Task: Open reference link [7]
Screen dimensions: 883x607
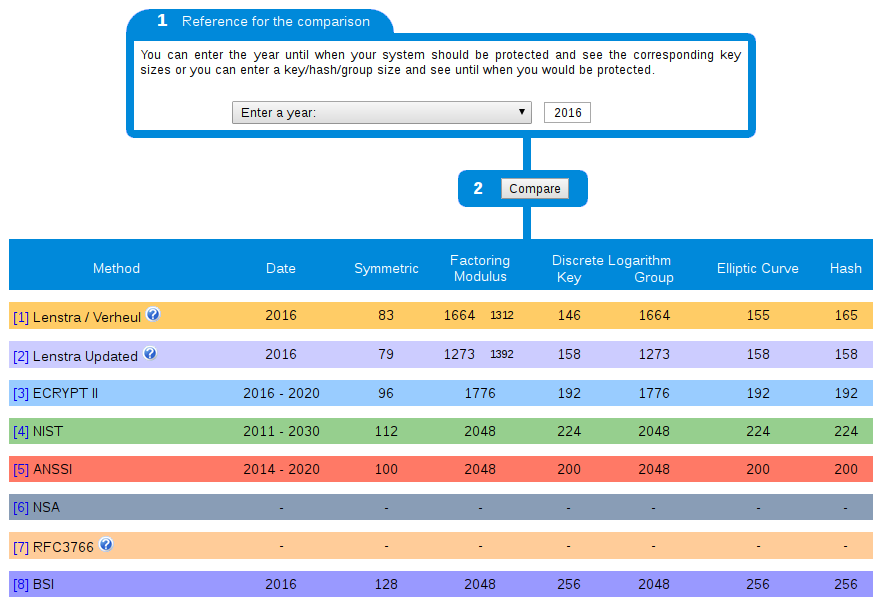Action: [x=21, y=547]
